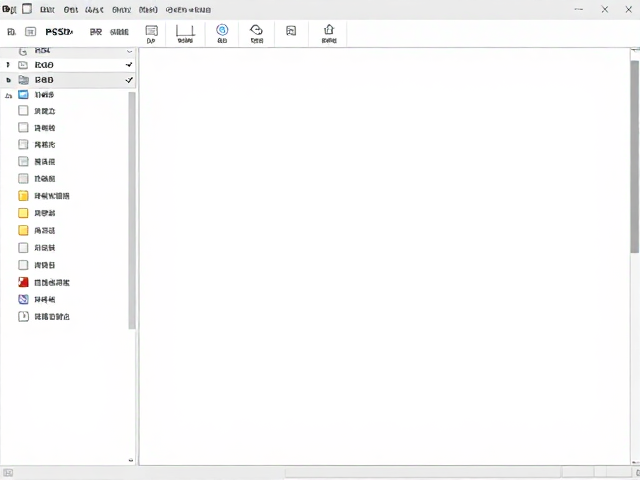
Task: Collapse the node beside the blue picture icon
Action: pyautogui.click(x=9, y=96)
